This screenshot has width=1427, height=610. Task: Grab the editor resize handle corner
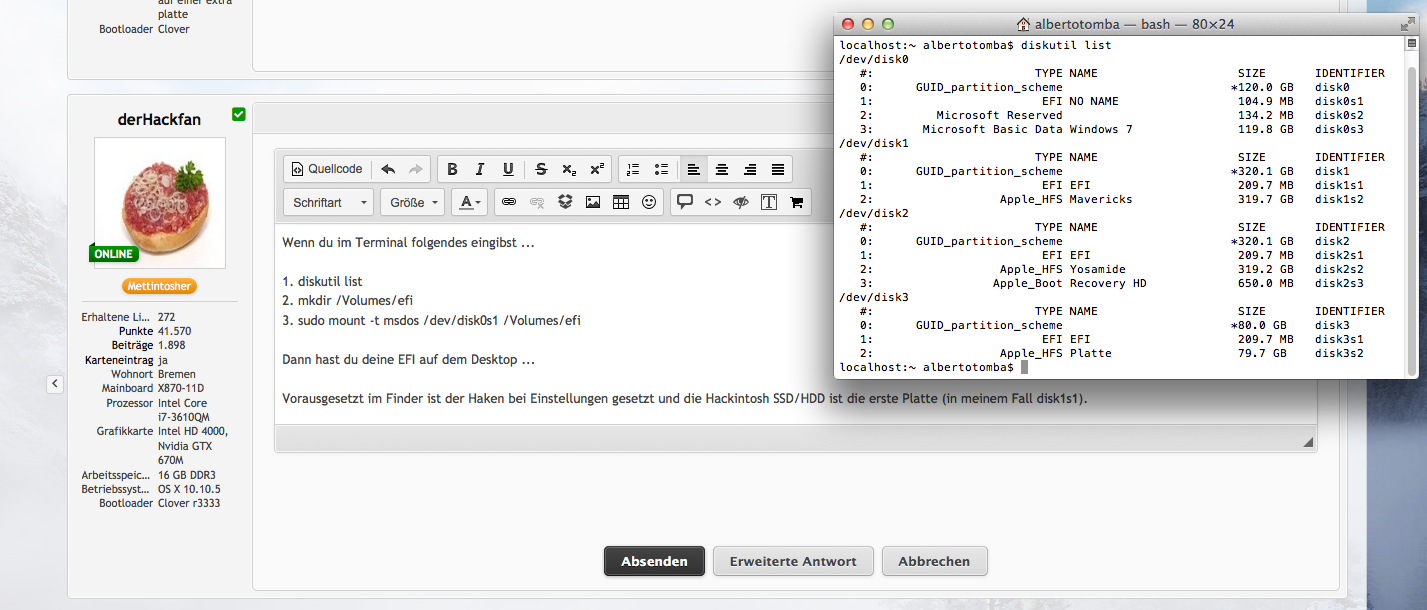(1307, 441)
